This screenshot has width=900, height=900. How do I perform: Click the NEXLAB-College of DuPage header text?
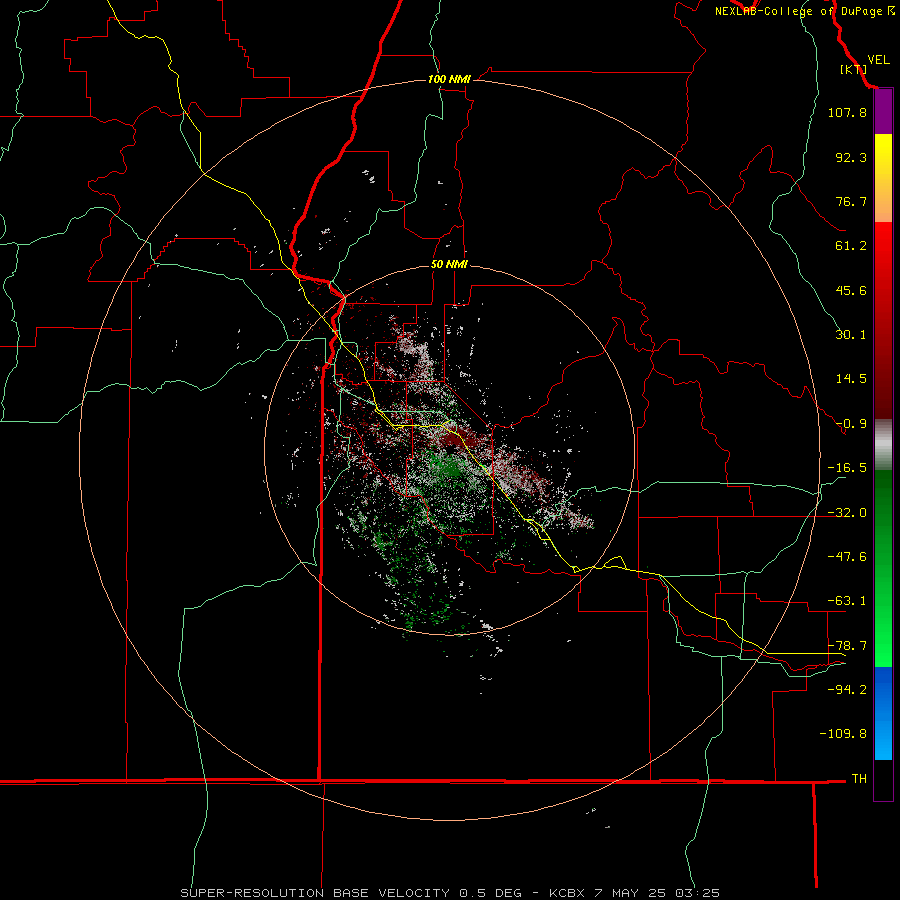(798, 11)
